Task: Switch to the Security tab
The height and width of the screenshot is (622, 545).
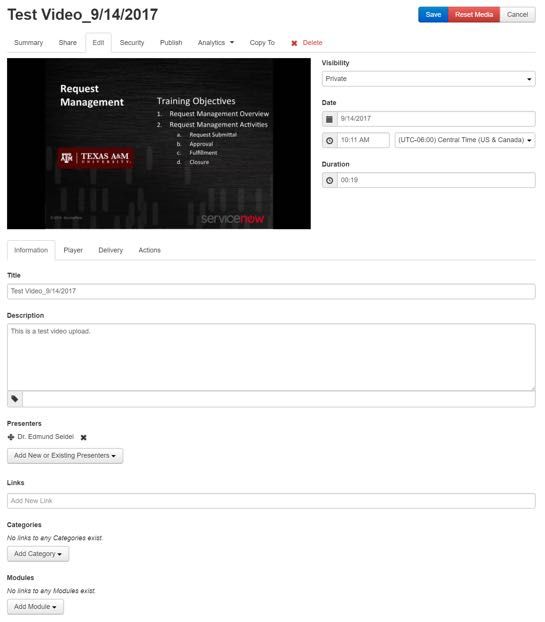Action: [132, 42]
